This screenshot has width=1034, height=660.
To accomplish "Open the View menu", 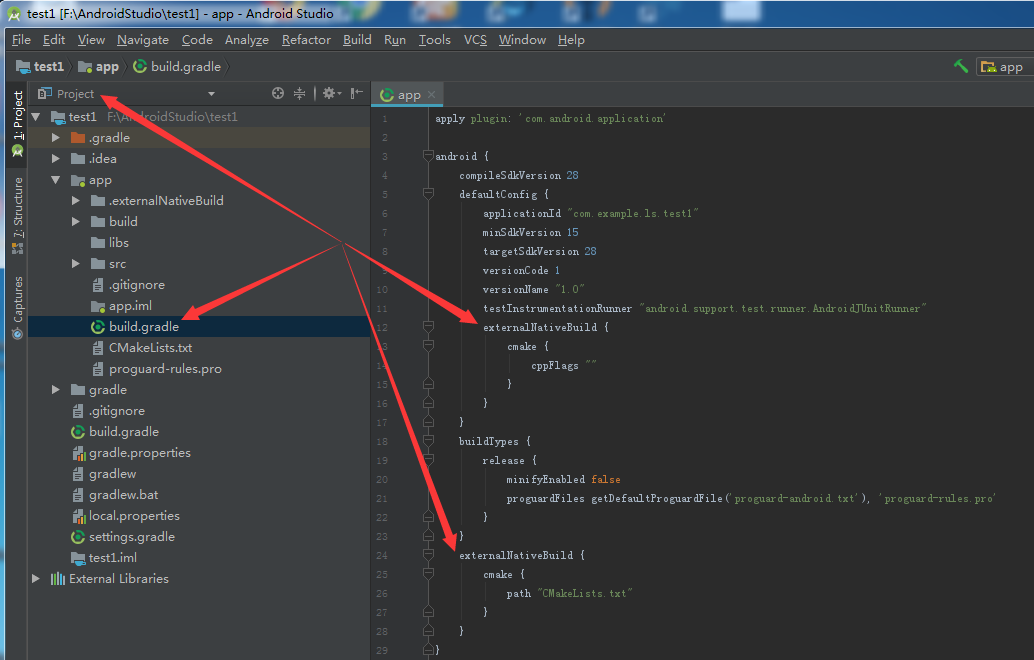I will point(91,40).
